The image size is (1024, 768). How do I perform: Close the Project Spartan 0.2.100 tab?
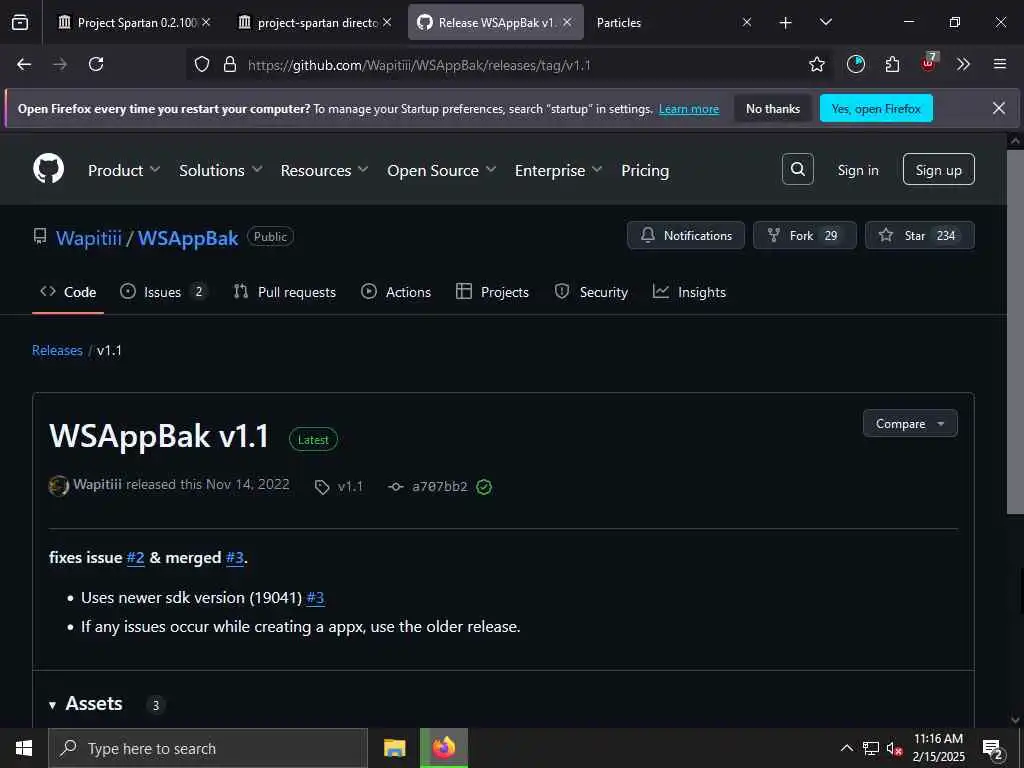pos(206,22)
